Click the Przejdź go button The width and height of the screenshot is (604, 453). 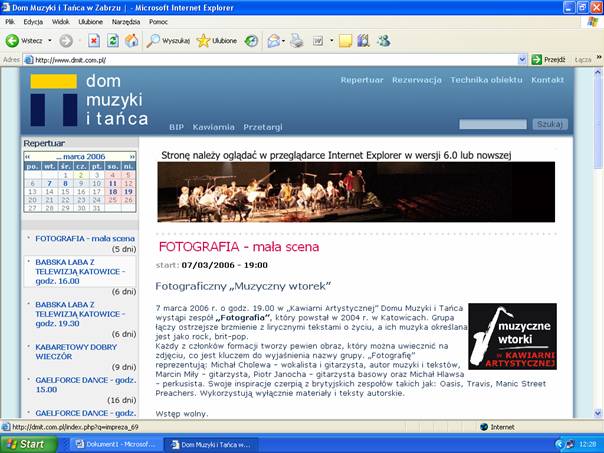(x=550, y=60)
